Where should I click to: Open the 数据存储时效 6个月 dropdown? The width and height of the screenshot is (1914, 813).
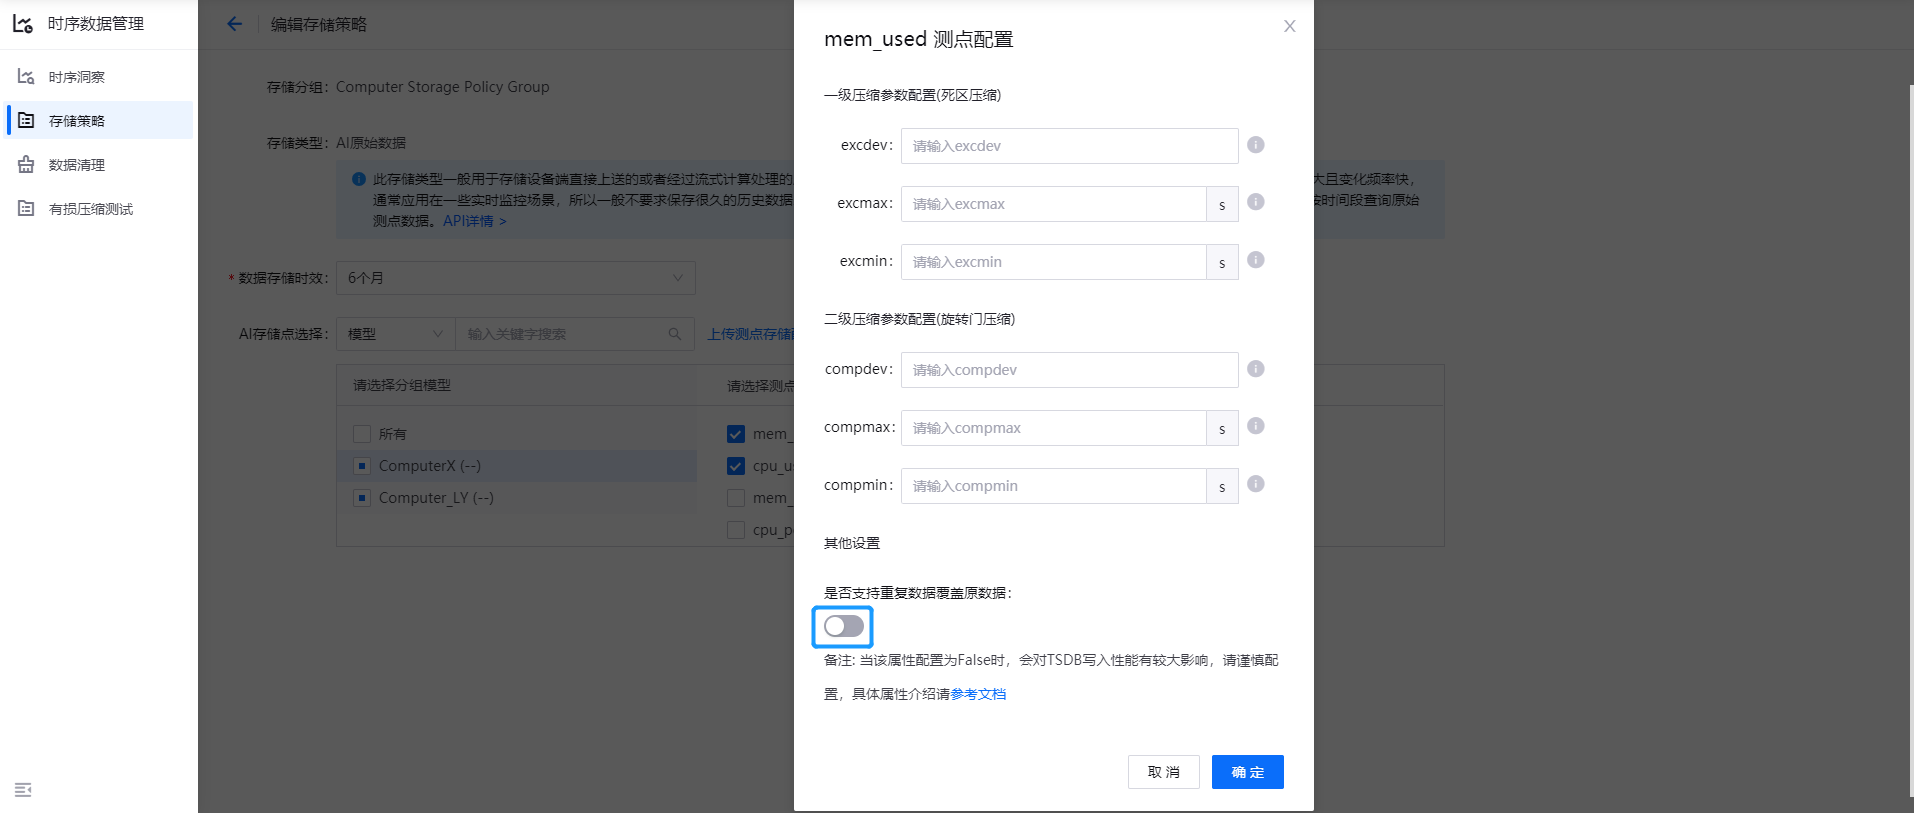tap(516, 278)
